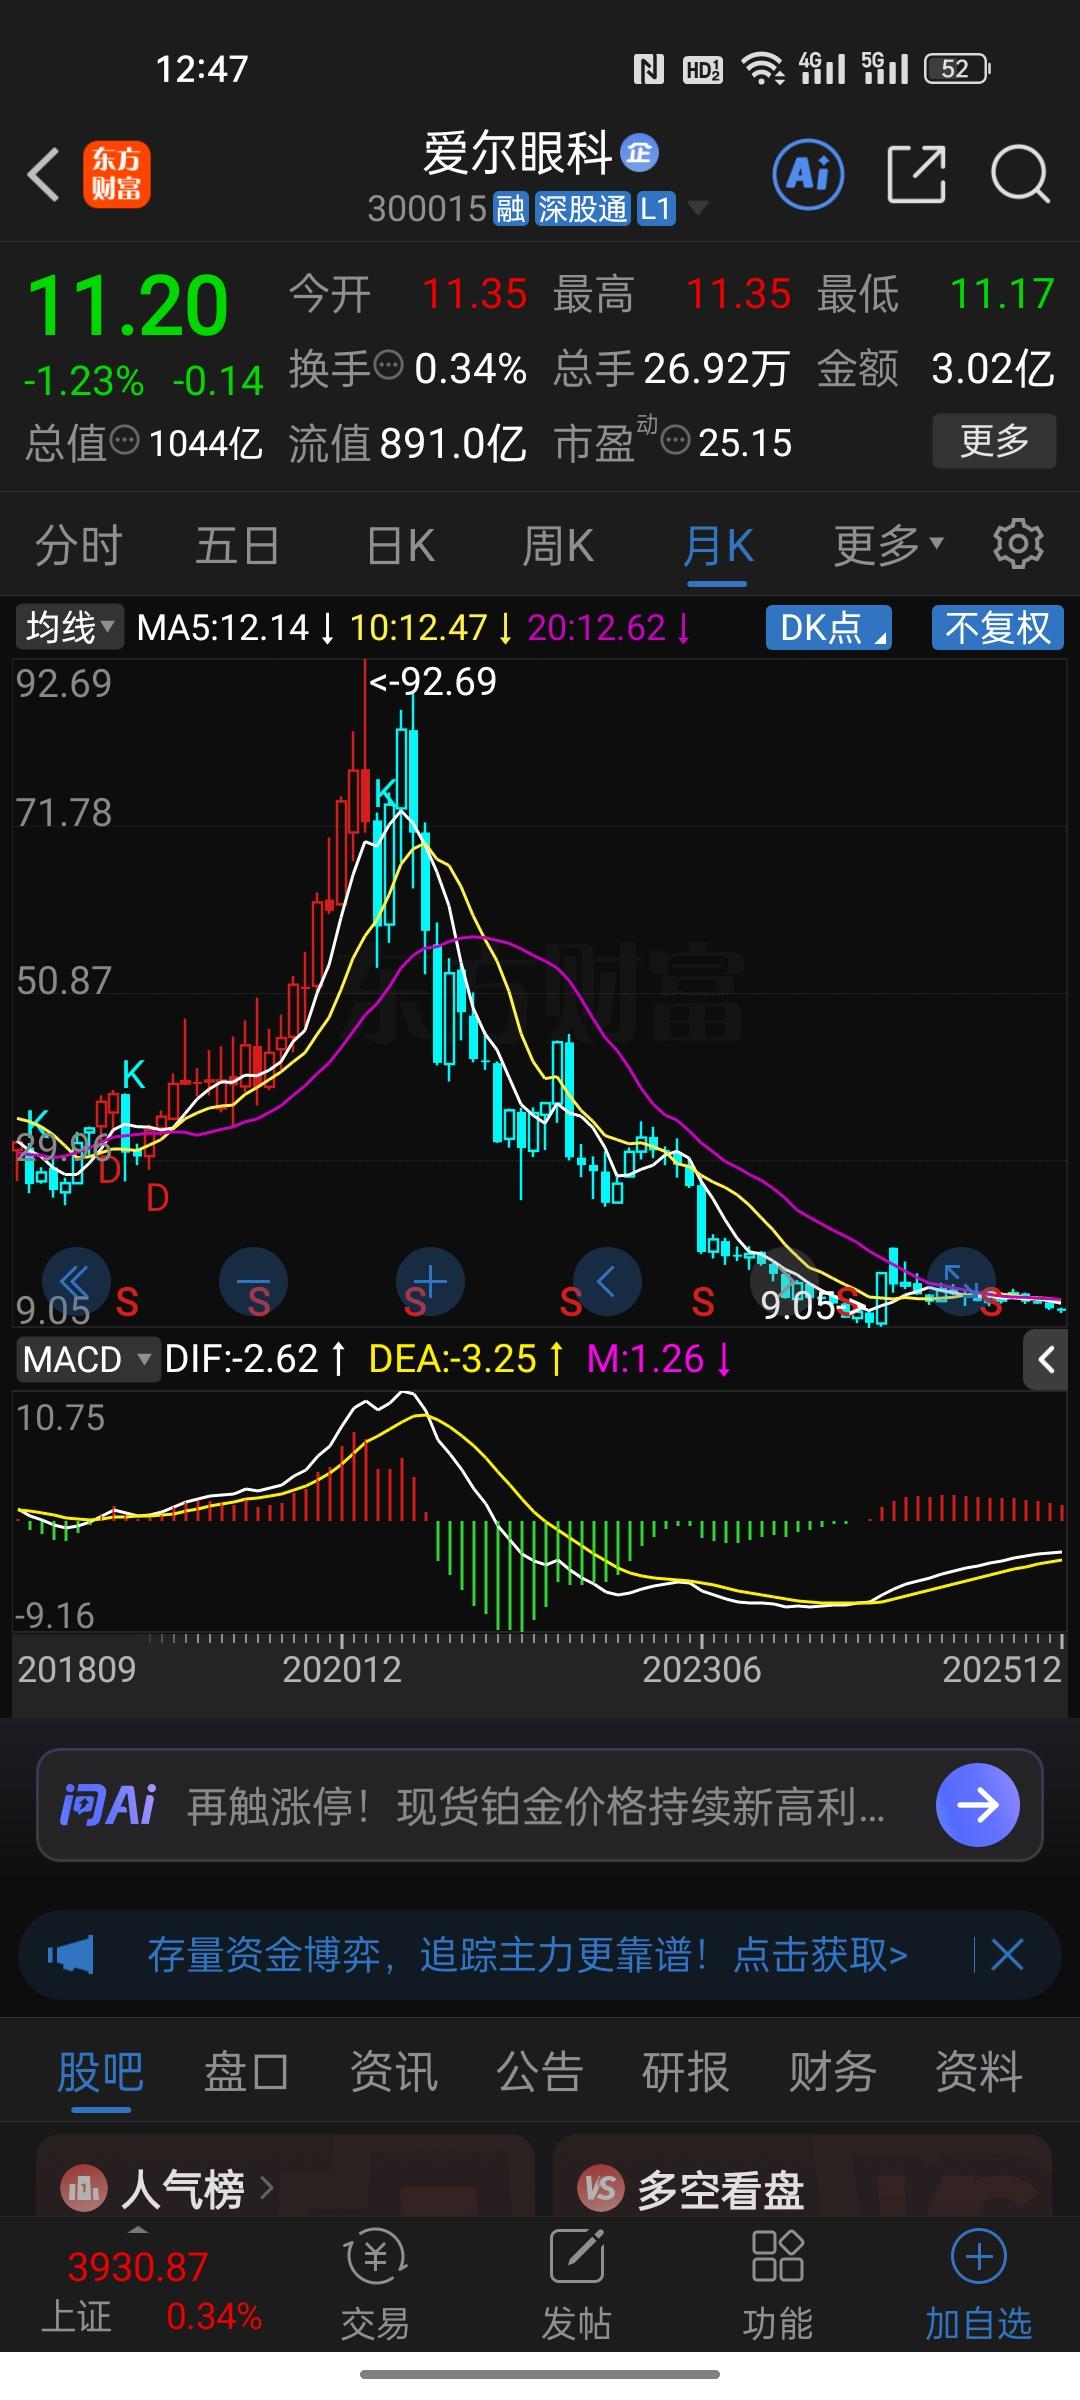Select the 月K chart tab

point(718,546)
